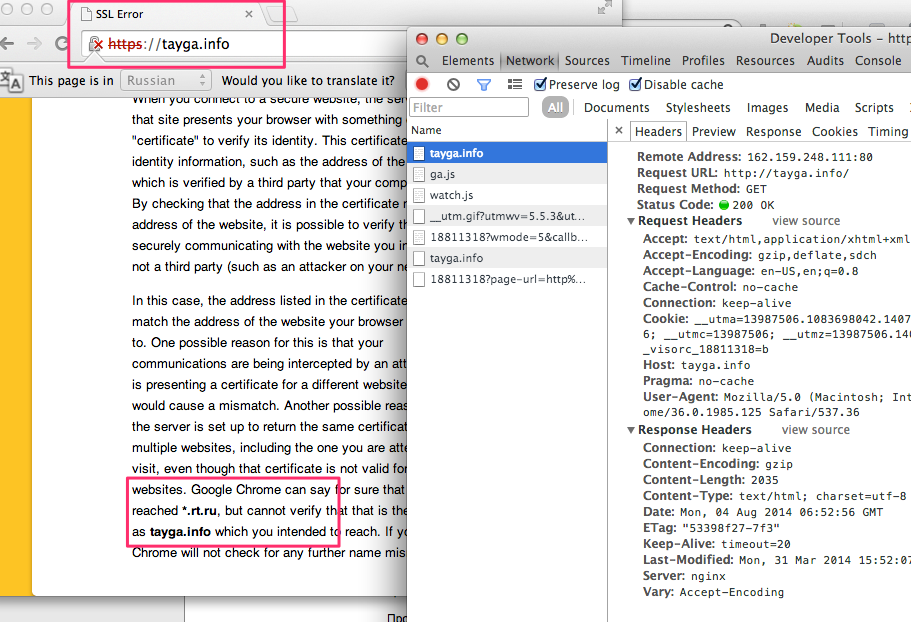Viewport: 911px width, 622px height.
Task: Click the icon beside __utm.gif request
Action: 419,216
